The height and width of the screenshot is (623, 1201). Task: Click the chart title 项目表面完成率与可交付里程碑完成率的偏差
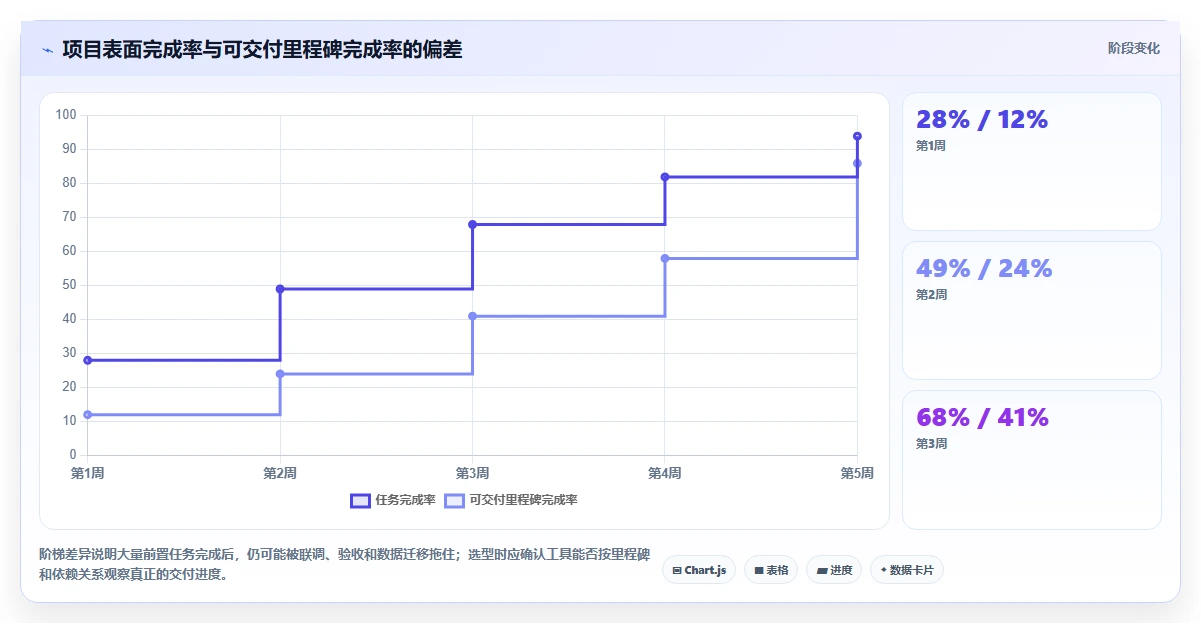262,49
